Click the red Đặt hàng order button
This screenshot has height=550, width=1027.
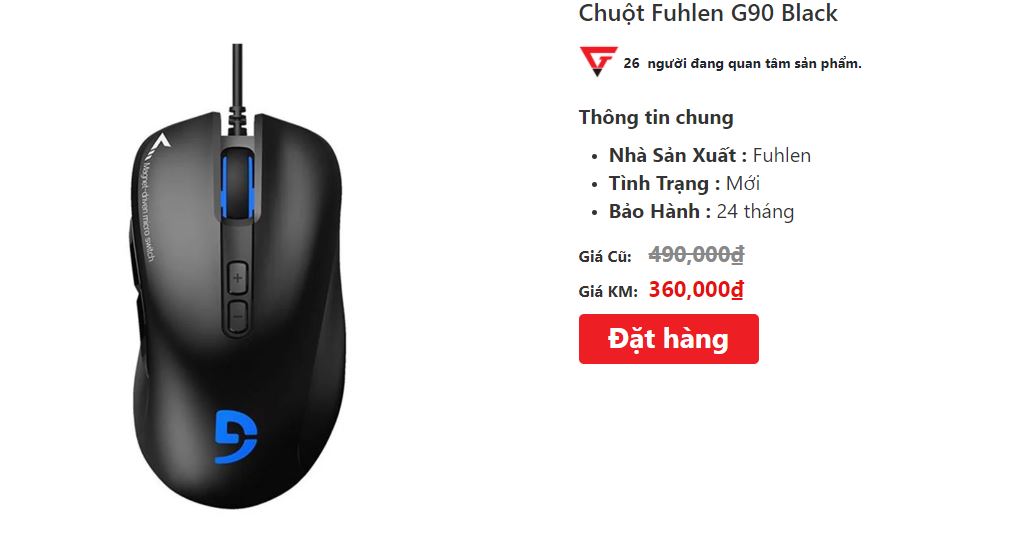point(669,339)
